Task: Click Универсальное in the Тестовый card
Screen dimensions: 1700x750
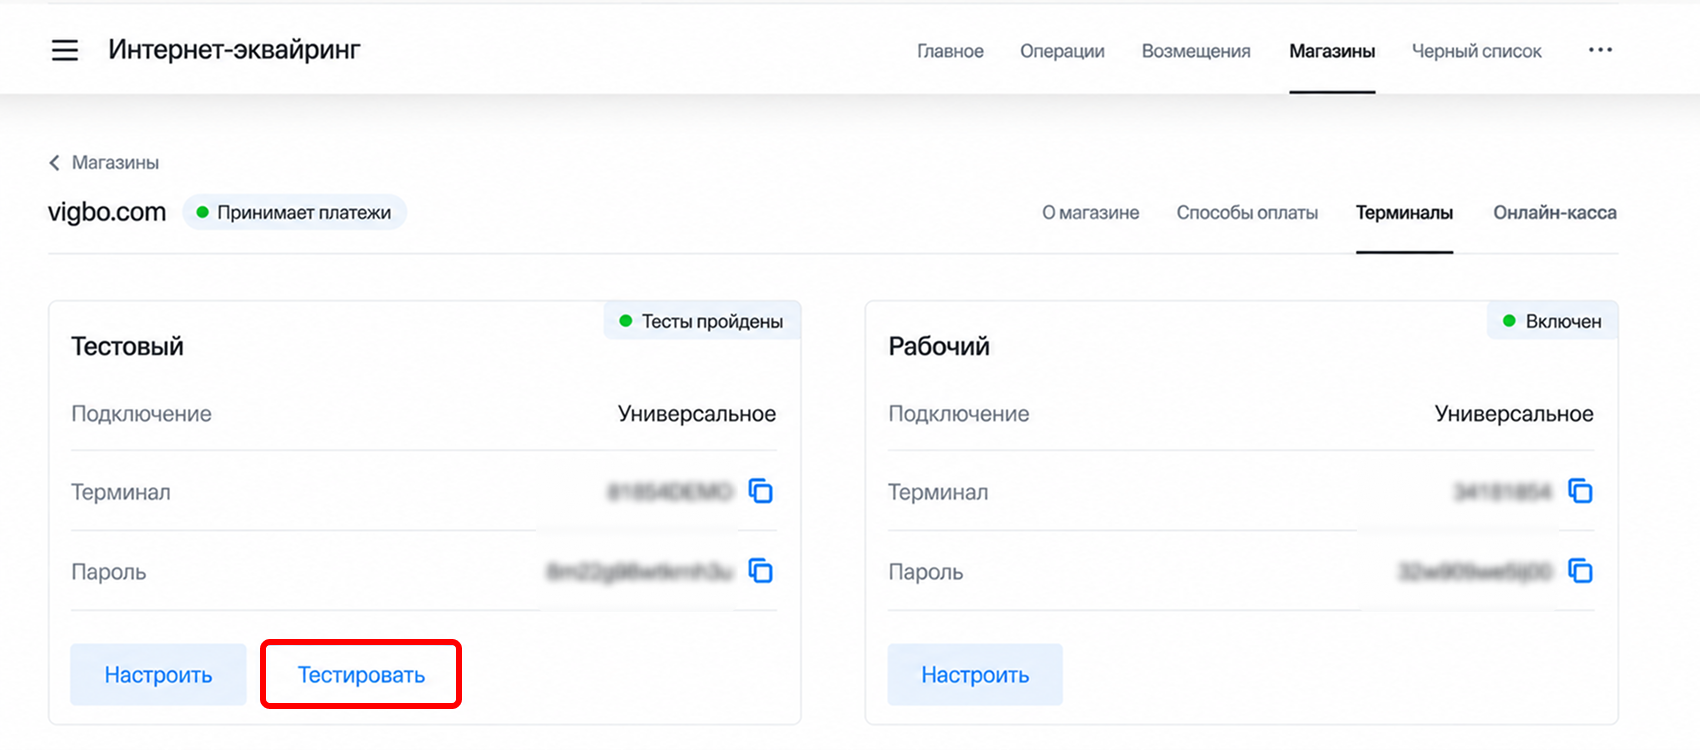Action: click(697, 414)
